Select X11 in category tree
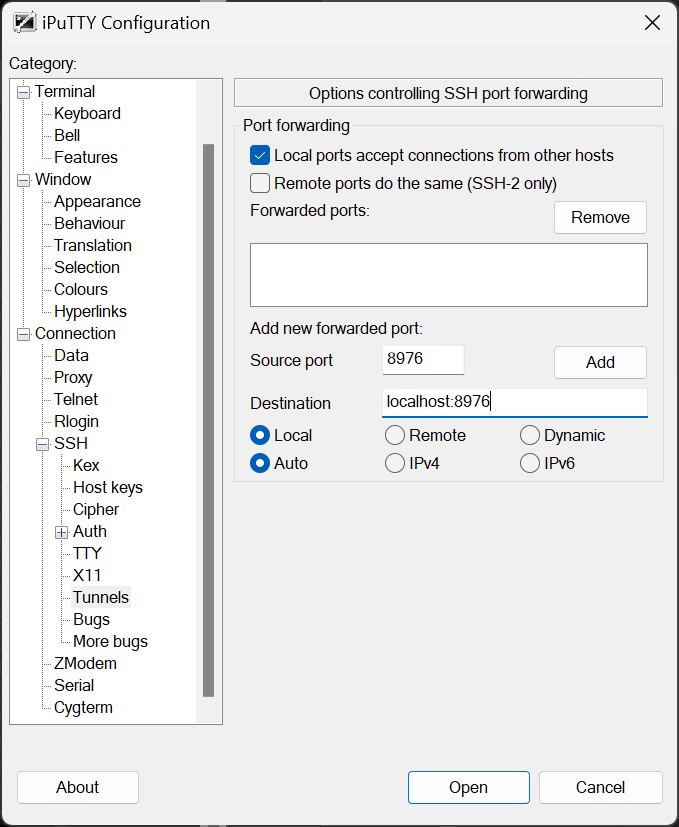 [87, 575]
